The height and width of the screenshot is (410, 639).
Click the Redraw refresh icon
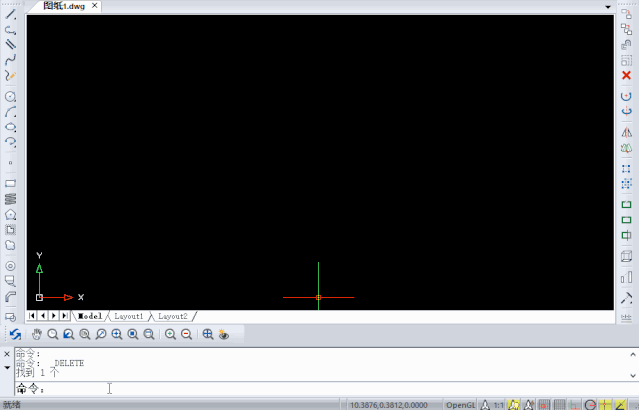[x=15, y=334]
